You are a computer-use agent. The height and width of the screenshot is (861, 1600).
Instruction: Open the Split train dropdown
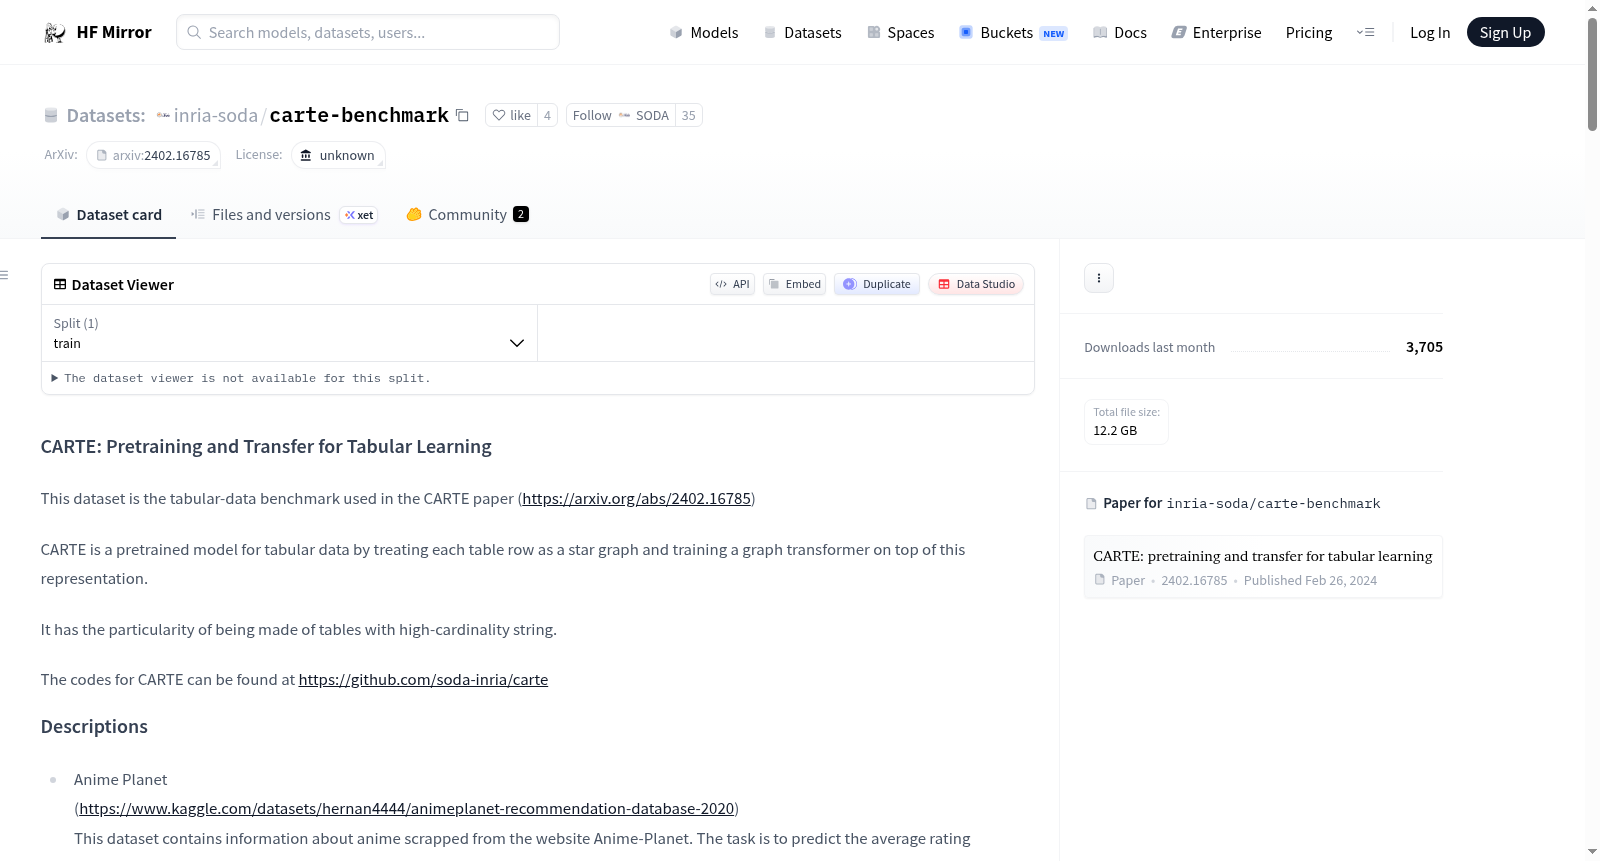point(290,333)
